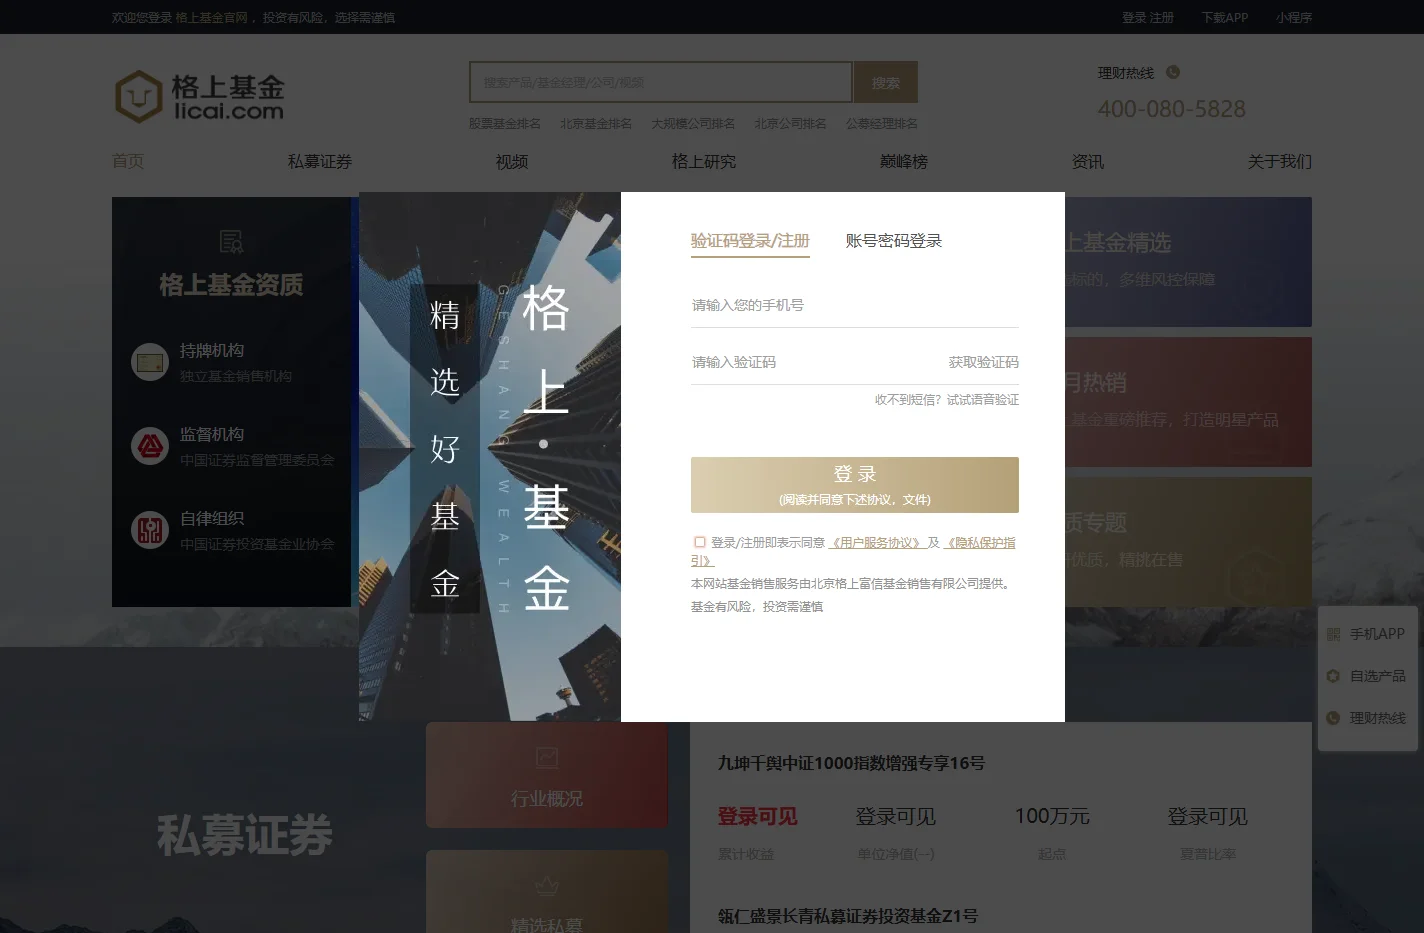Open 巅峰榜 in the main navigation
The height and width of the screenshot is (933, 1424).
click(x=904, y=162)
